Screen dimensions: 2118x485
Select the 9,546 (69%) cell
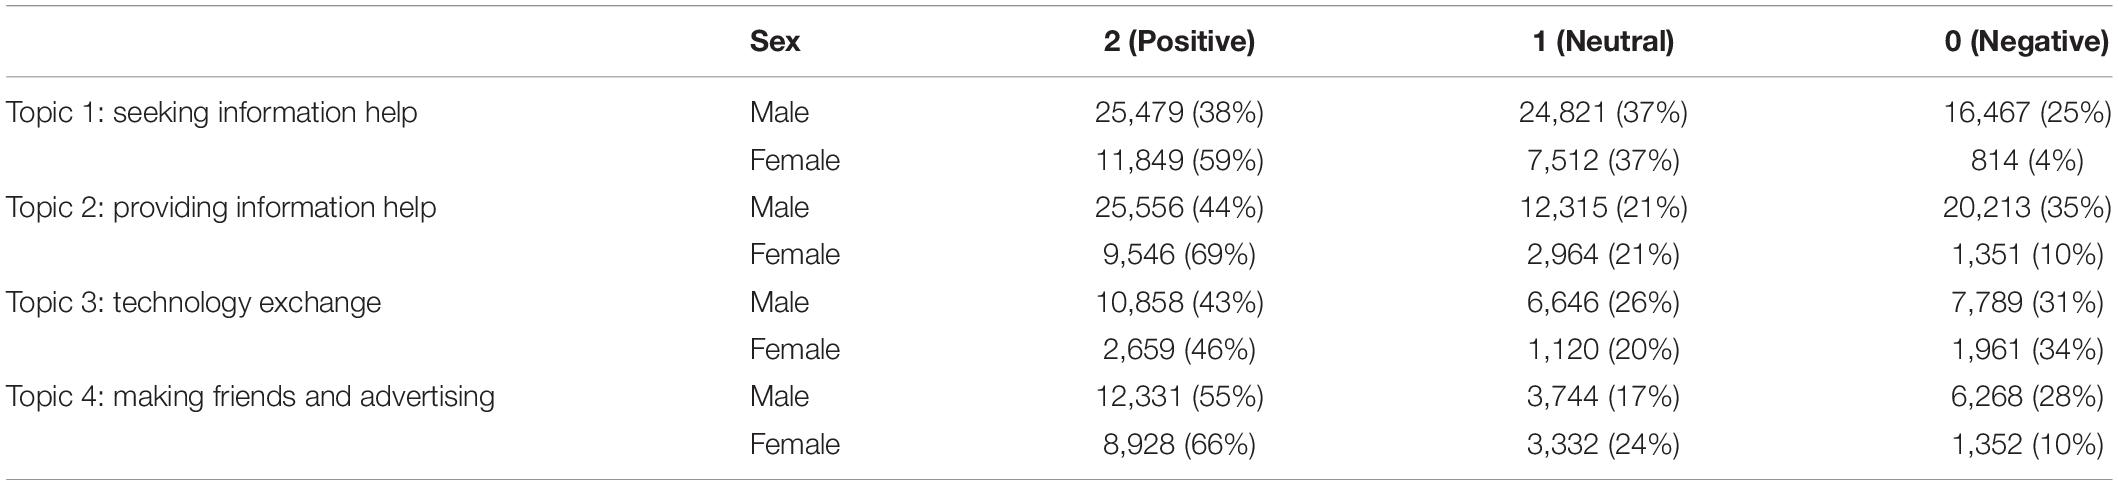click(x=1179, y=255)
